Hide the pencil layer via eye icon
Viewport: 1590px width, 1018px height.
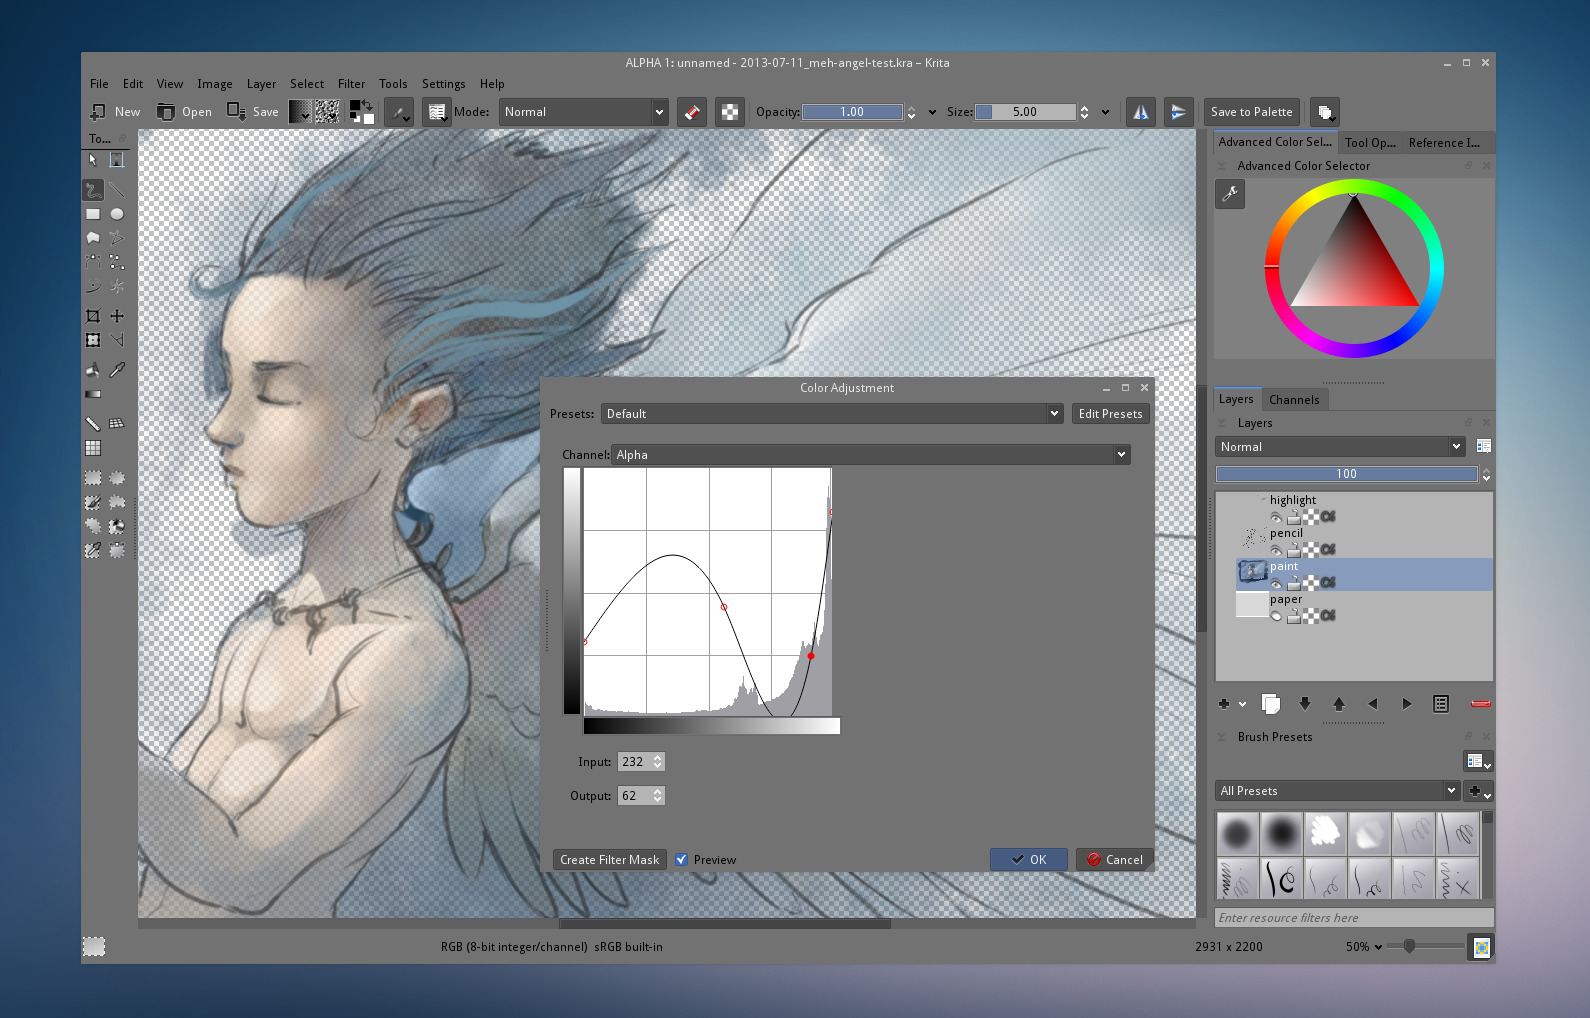pyautogui.click(x=1276, y=550)
